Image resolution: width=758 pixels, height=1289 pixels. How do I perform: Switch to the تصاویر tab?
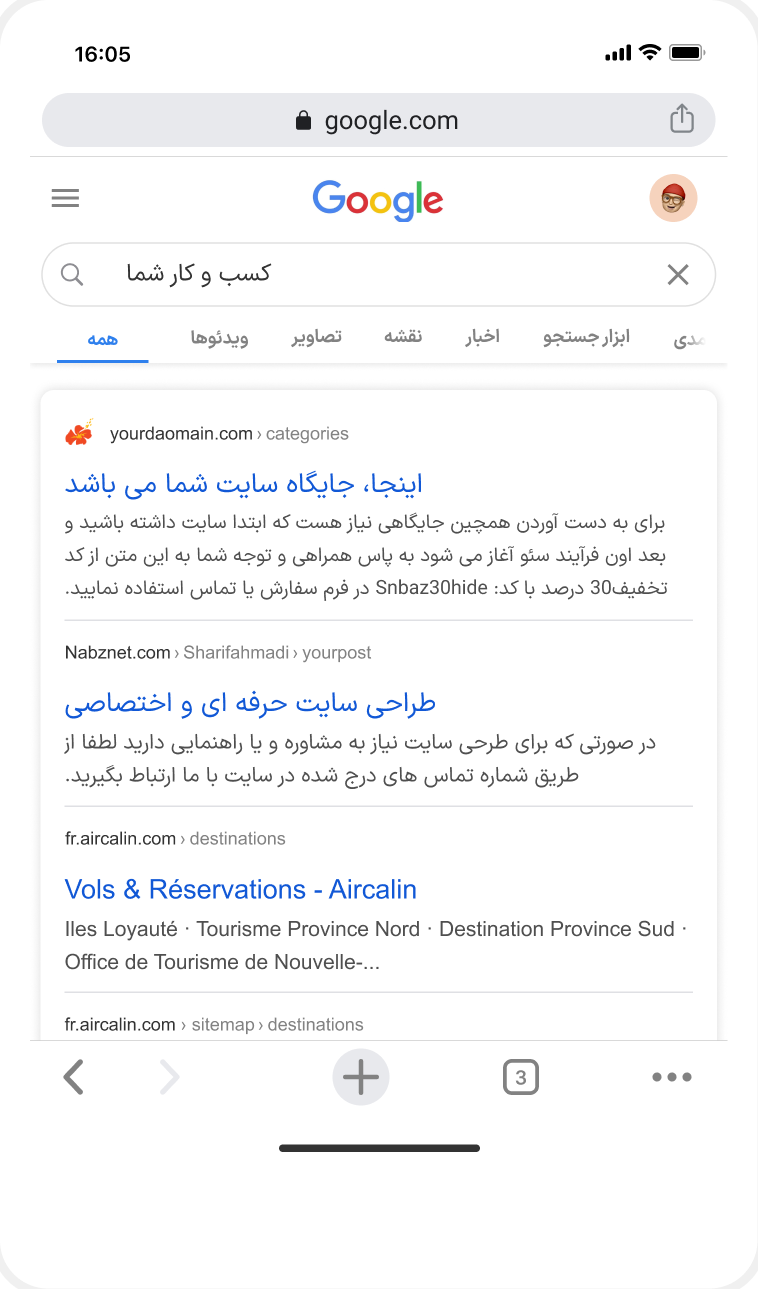point(316,336)
